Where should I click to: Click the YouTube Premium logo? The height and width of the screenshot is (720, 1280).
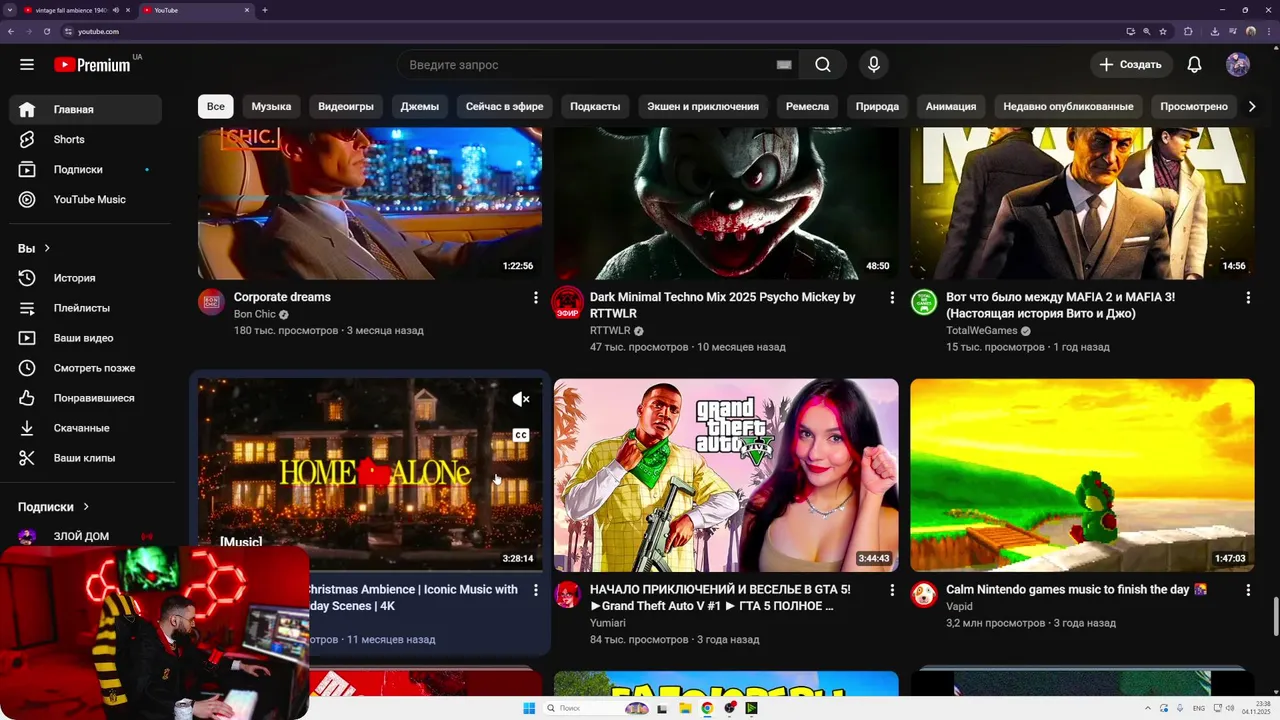click(92, 65)
